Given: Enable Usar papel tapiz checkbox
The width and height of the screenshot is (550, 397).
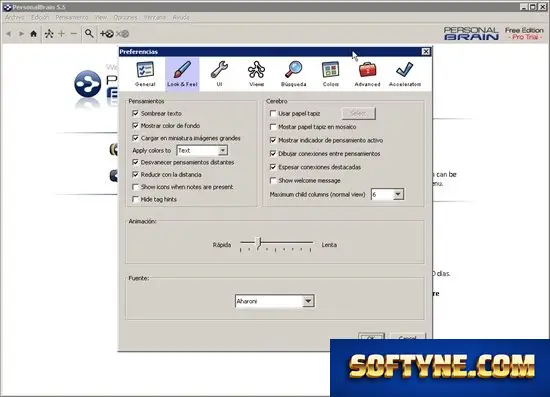Looking at the screenshot, I should [x=273, y=113].
